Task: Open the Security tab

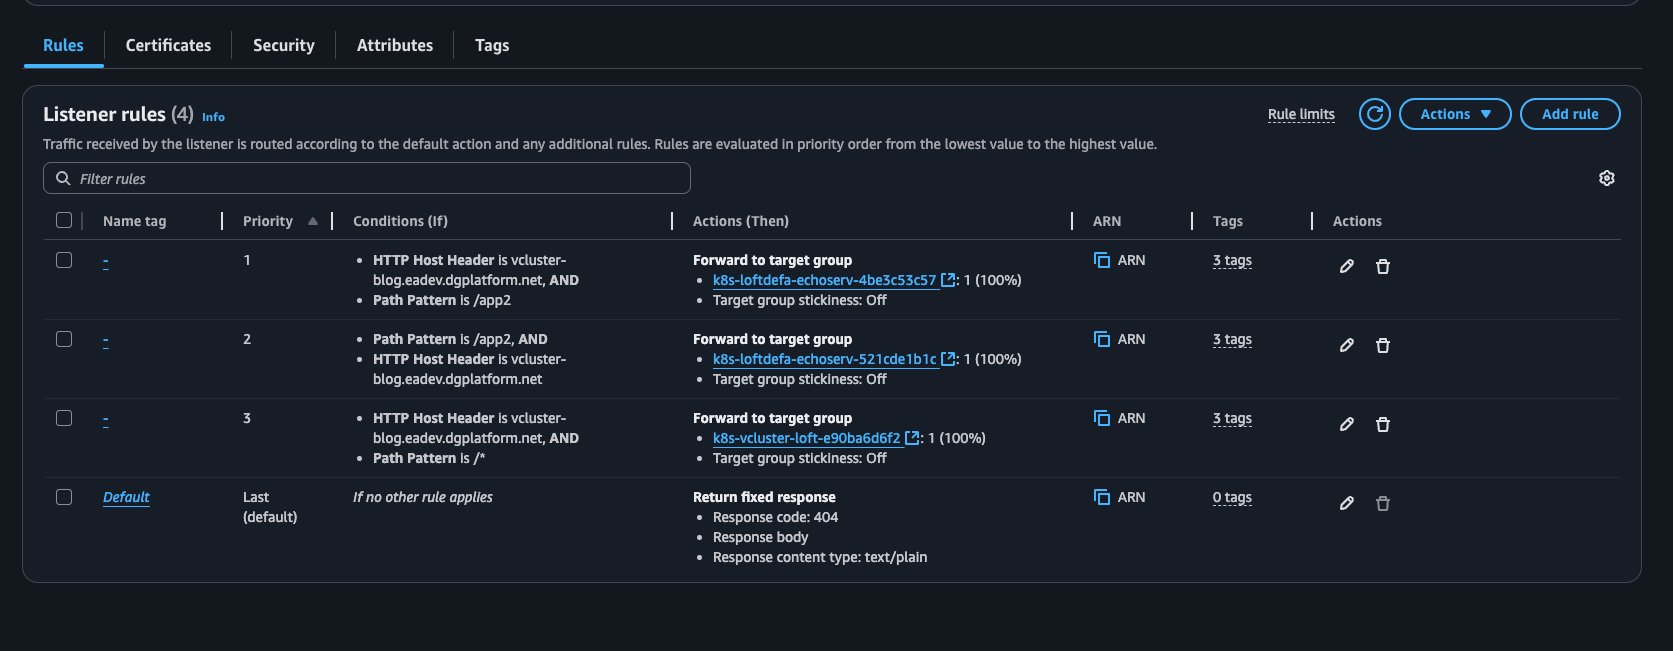Action: point(283,45)
